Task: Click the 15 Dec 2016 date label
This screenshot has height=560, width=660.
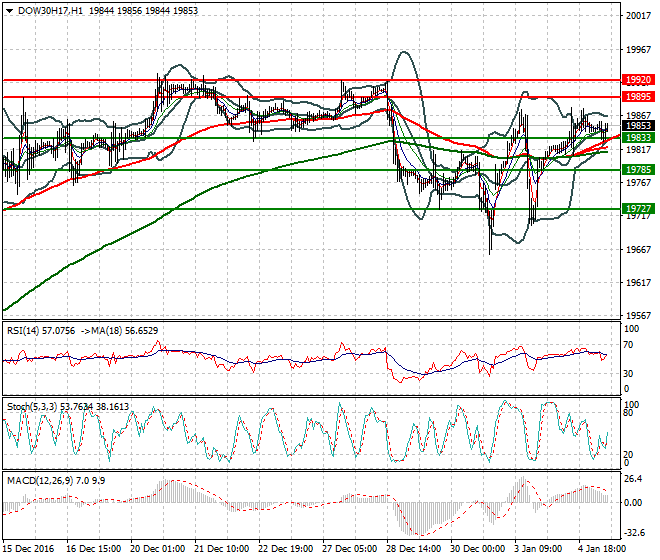Action: point(29,549)
